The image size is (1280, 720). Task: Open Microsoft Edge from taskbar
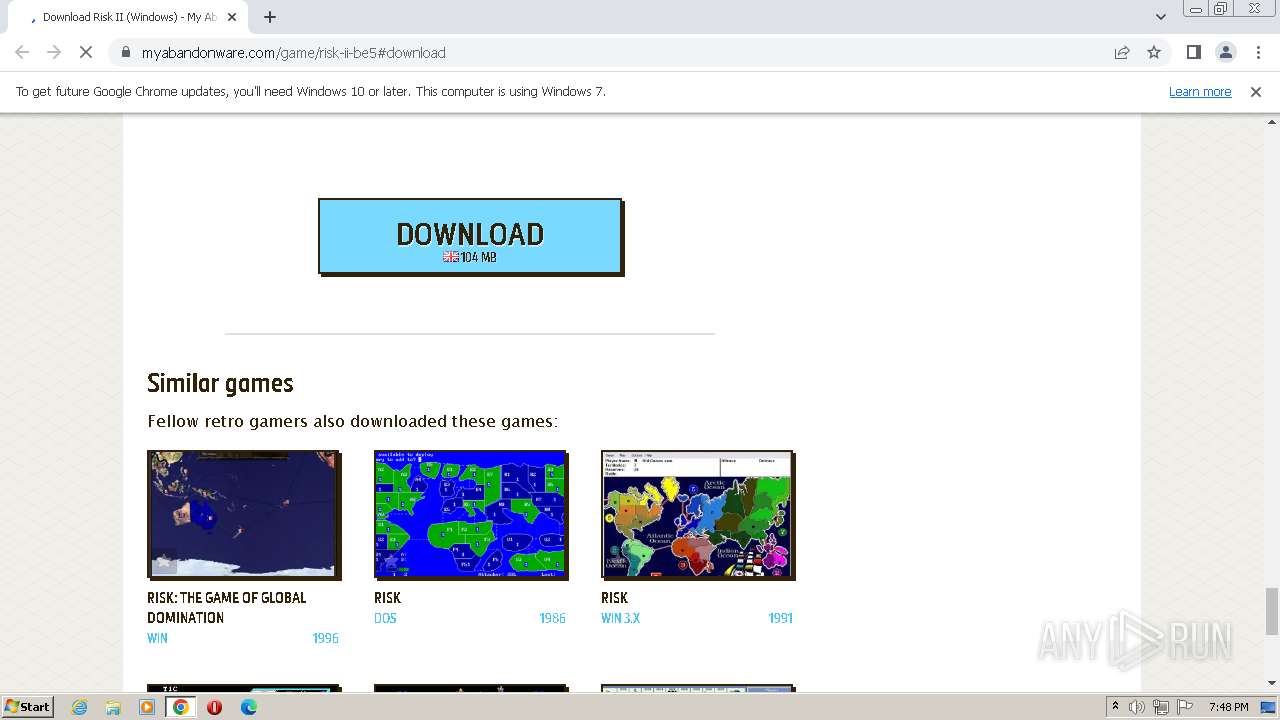tap(248, 707)
